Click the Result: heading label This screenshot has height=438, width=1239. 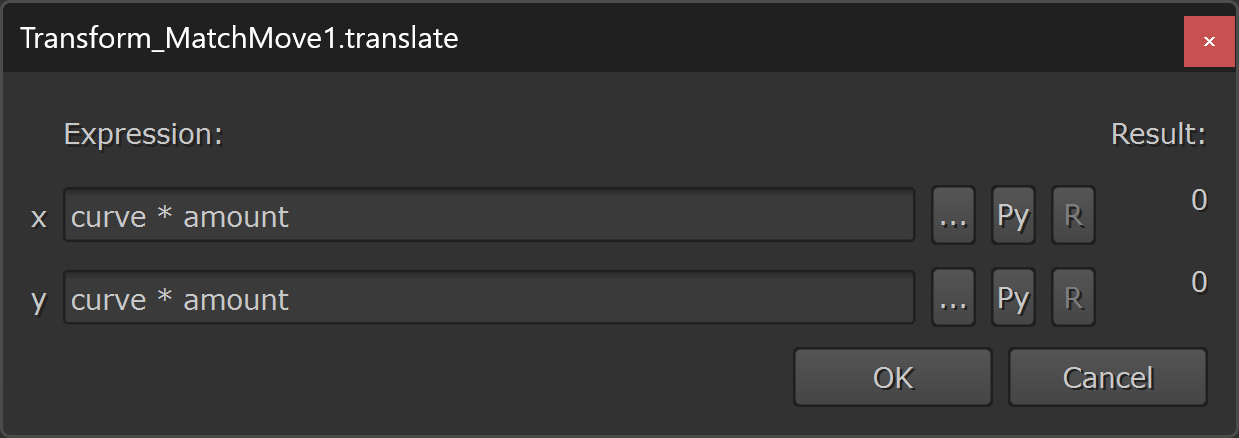[x=1158, y=134]
